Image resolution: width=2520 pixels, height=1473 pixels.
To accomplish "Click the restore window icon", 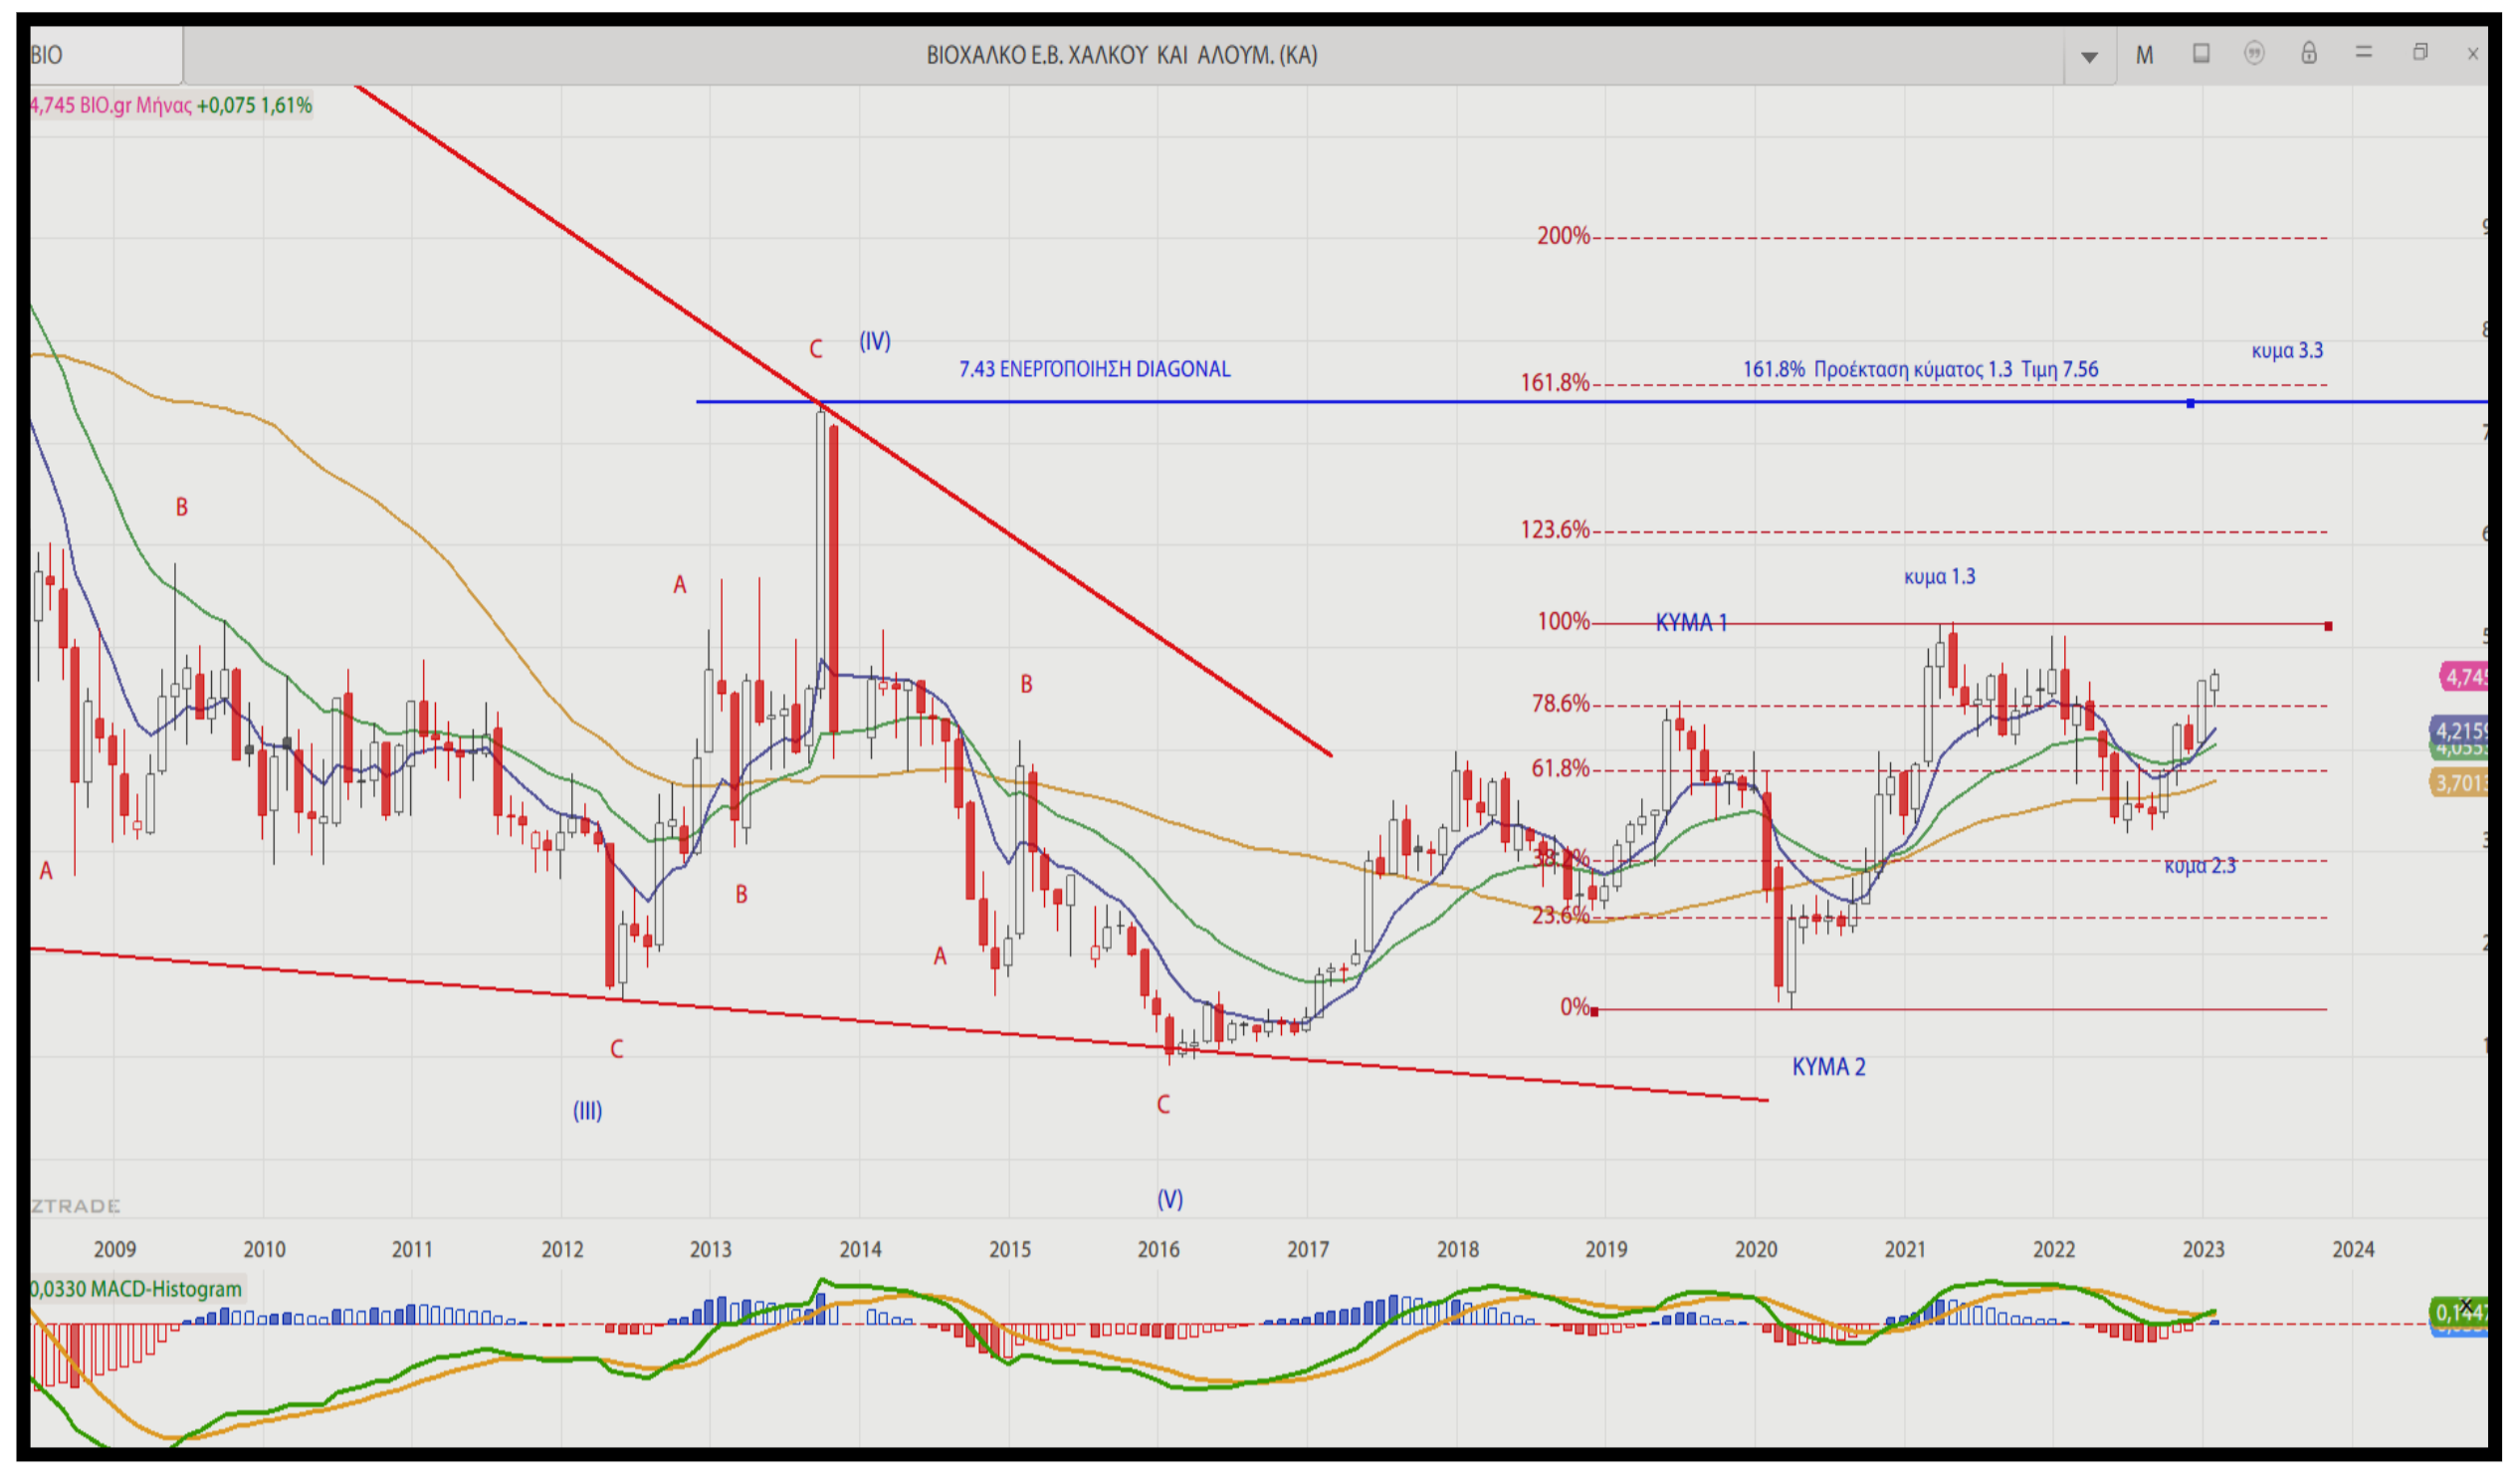I will [x=2420, y=52].
